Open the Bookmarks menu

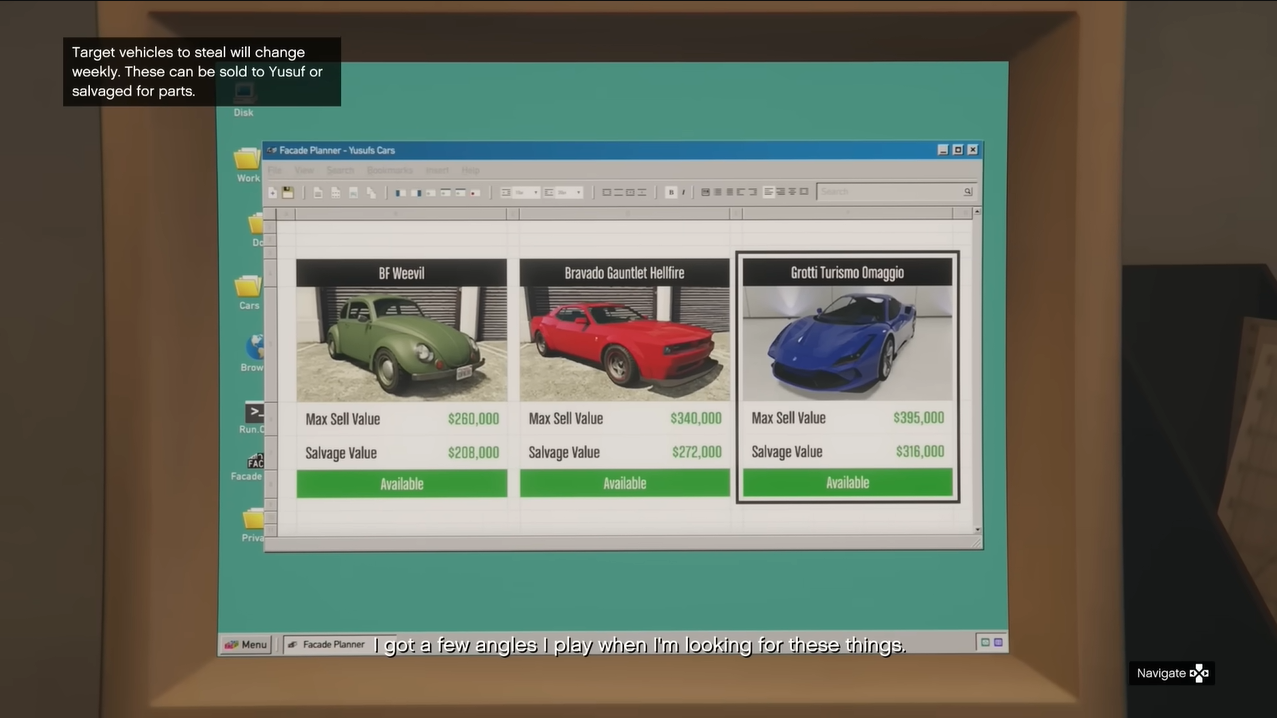click(x=390, y=171)
